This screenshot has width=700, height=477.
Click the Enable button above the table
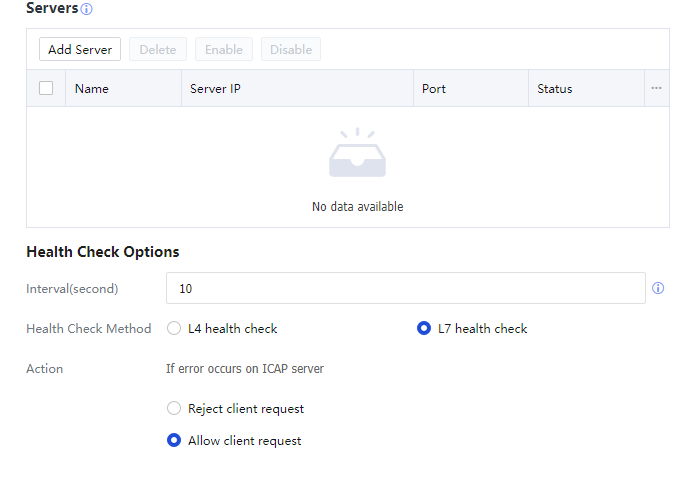point(224,49)
